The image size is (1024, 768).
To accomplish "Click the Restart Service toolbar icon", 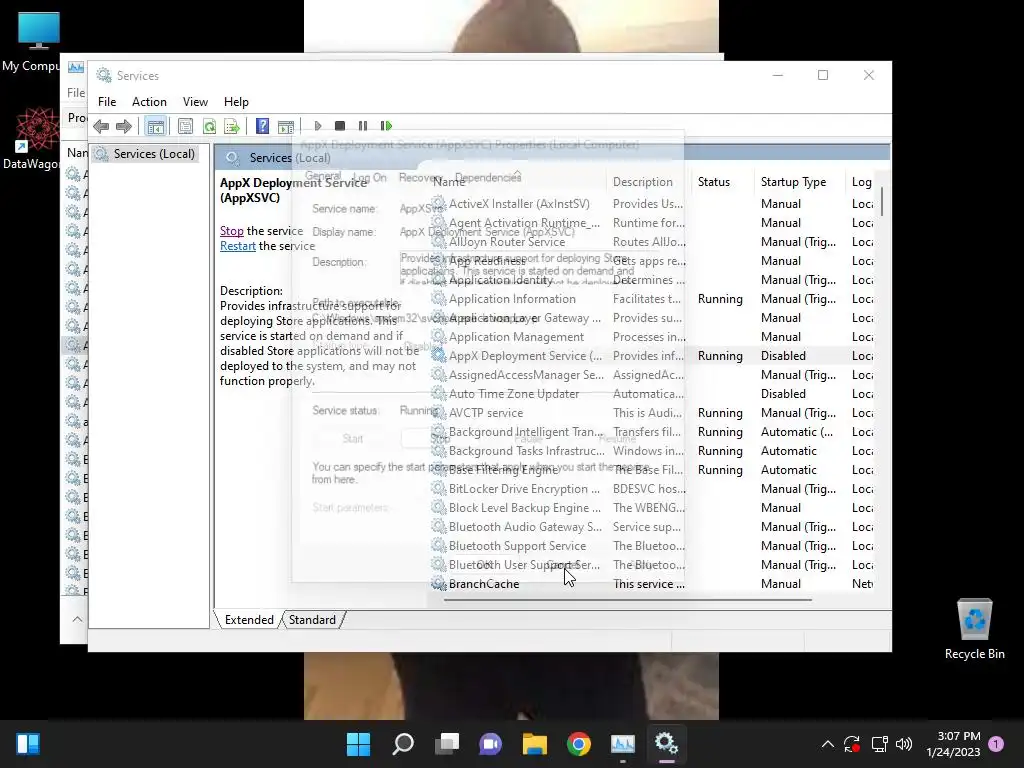I will [x=386, y=126].
